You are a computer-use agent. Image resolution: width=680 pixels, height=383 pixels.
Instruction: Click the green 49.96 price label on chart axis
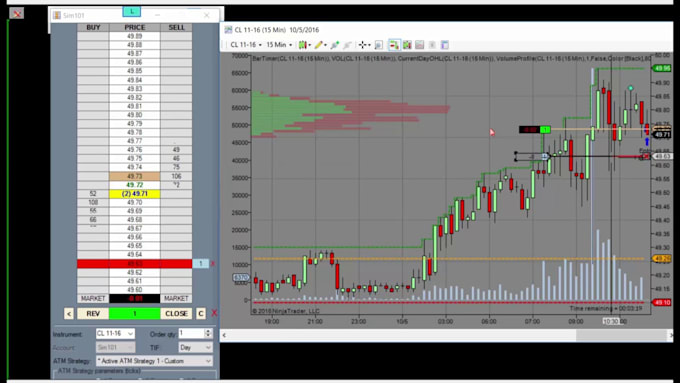coord(662,68)
